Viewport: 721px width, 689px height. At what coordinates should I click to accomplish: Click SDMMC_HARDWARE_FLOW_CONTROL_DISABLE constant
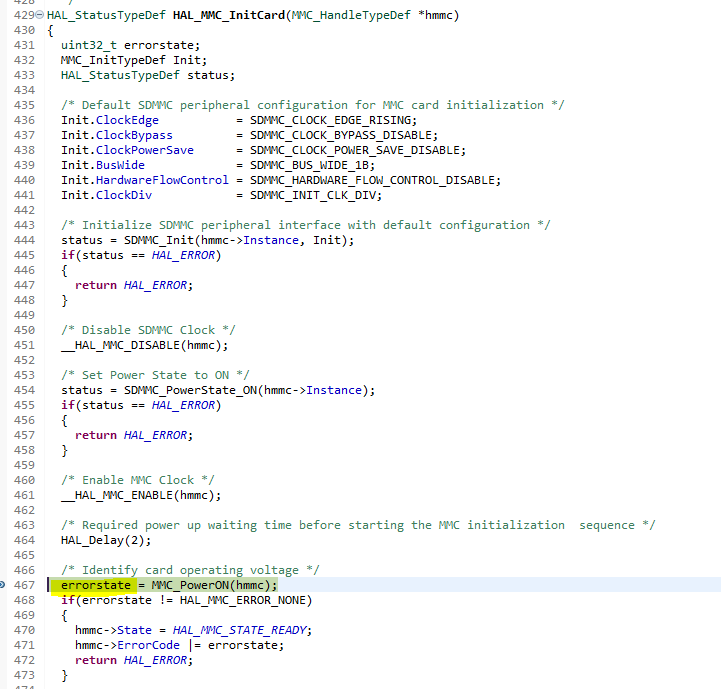pos(372,180)
